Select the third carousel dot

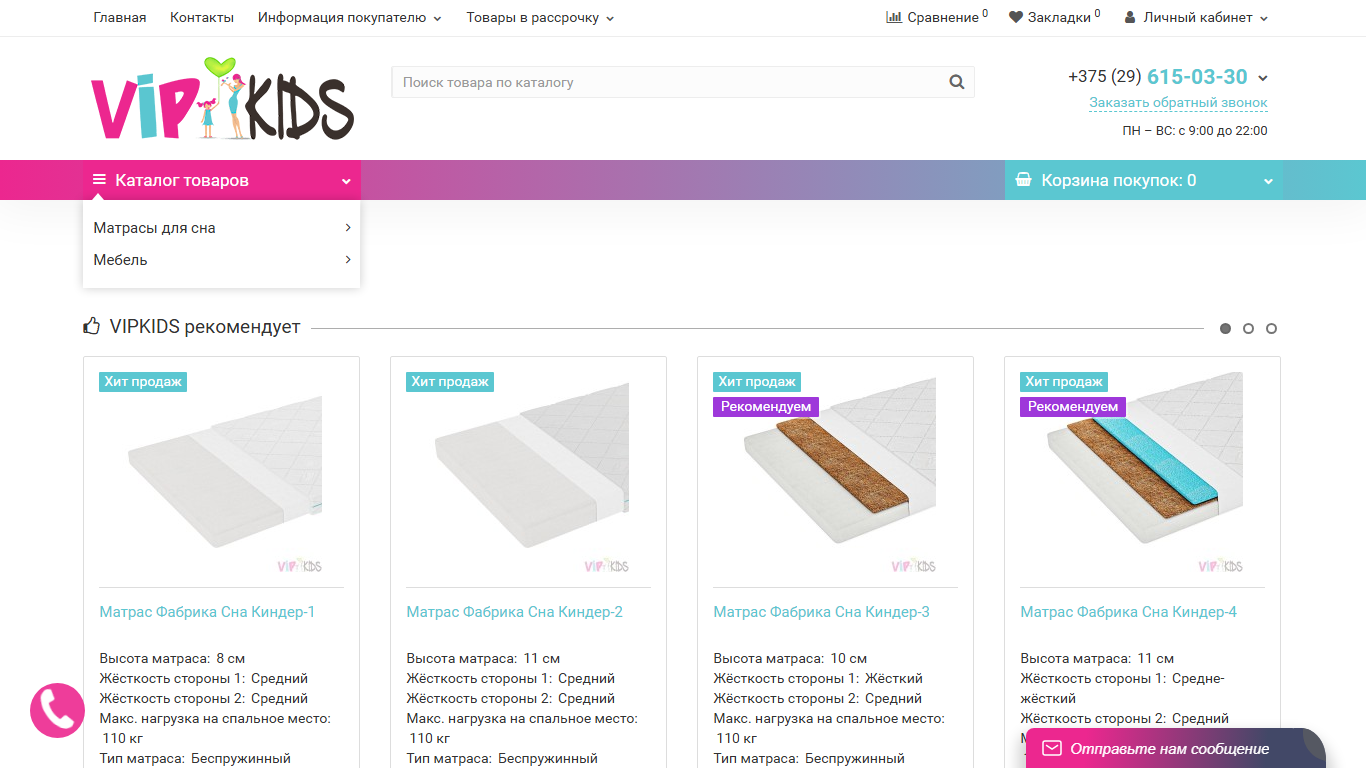coord(1271,328)
